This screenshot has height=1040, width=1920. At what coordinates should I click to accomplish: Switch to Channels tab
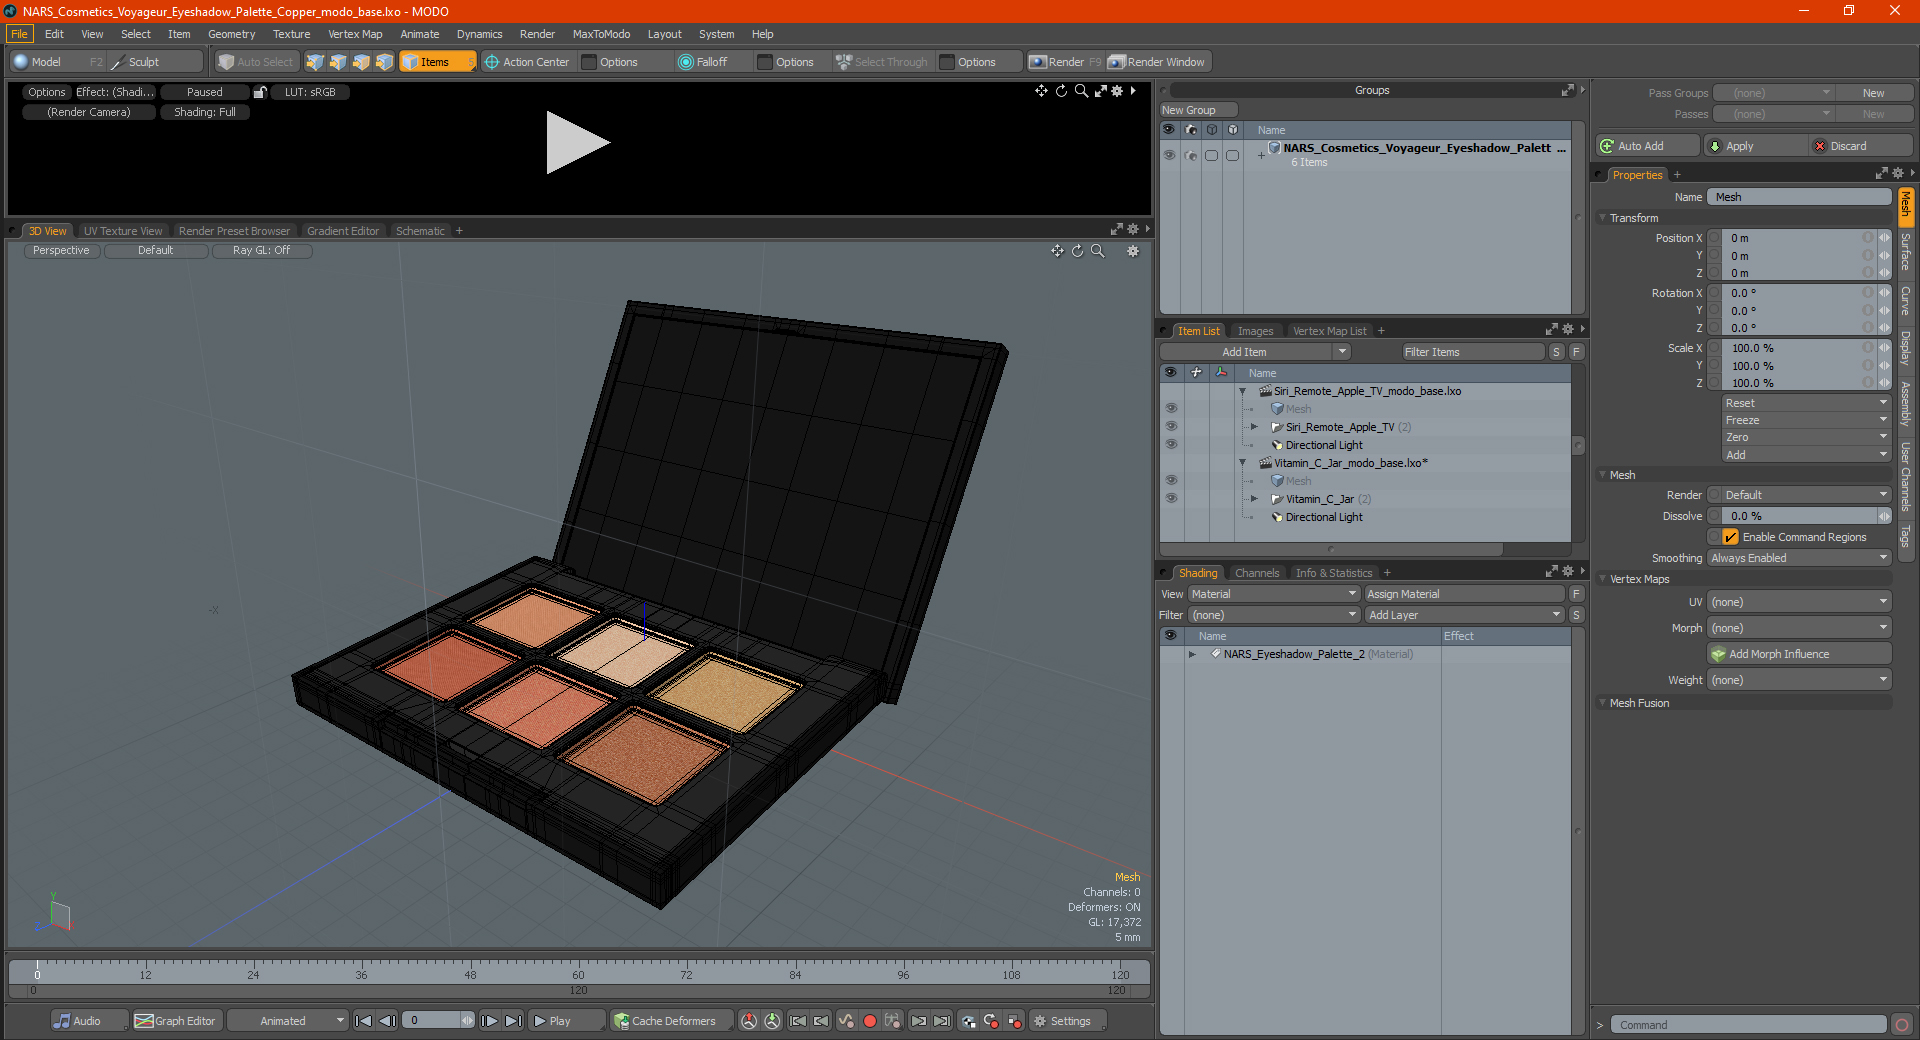(1256, 573)
